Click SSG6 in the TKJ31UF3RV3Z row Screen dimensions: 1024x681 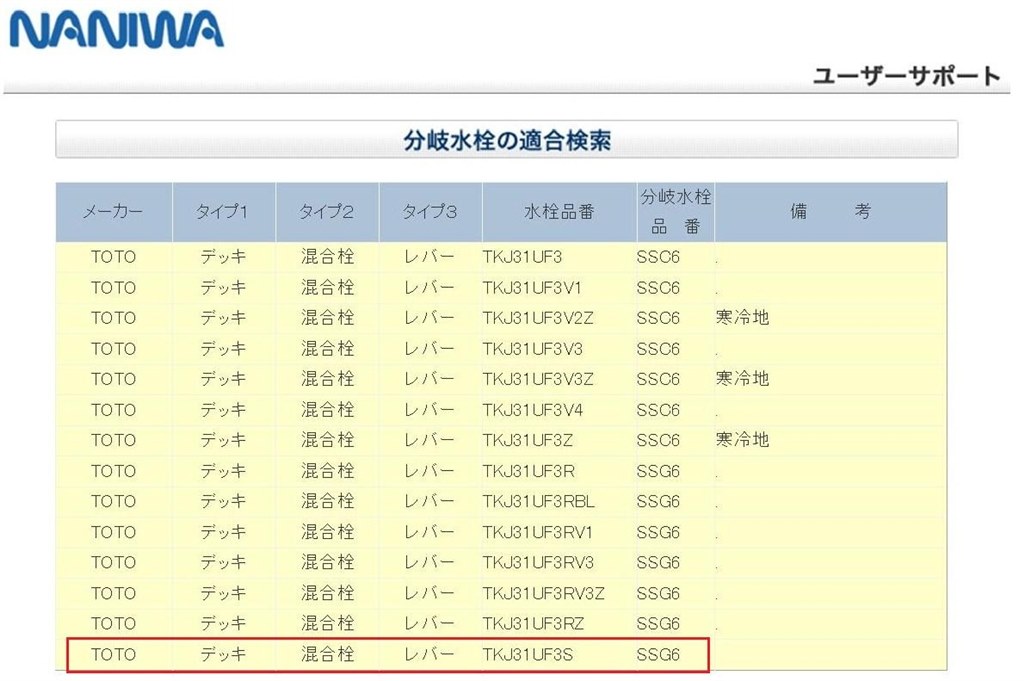[x=658, y=594]
